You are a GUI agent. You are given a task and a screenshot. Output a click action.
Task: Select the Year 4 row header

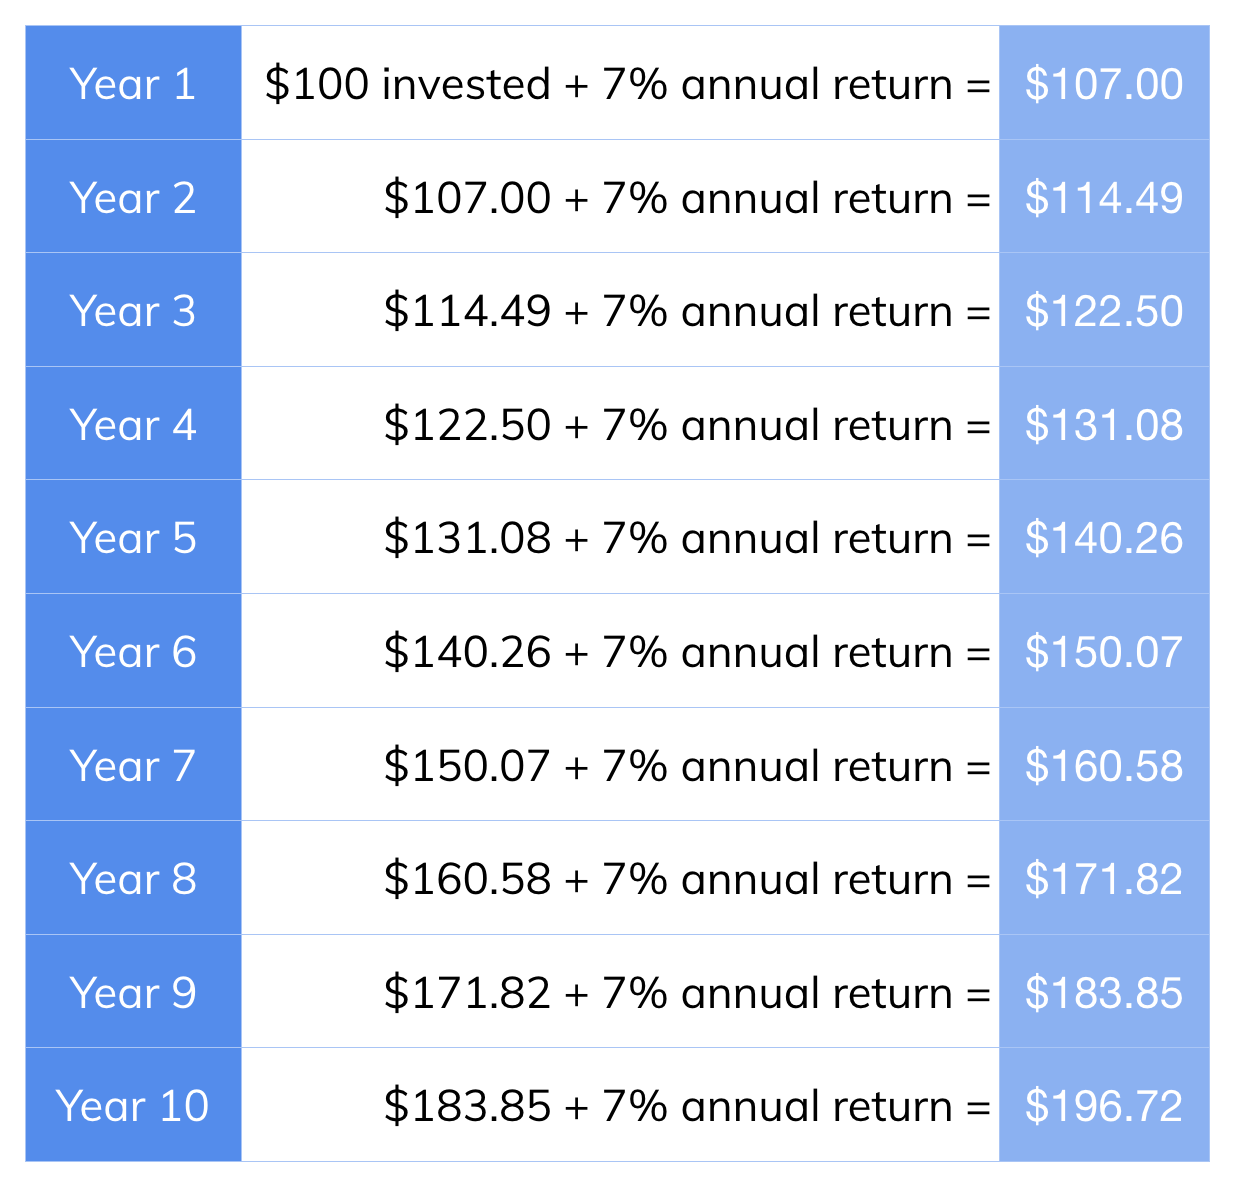click(133, 424)
